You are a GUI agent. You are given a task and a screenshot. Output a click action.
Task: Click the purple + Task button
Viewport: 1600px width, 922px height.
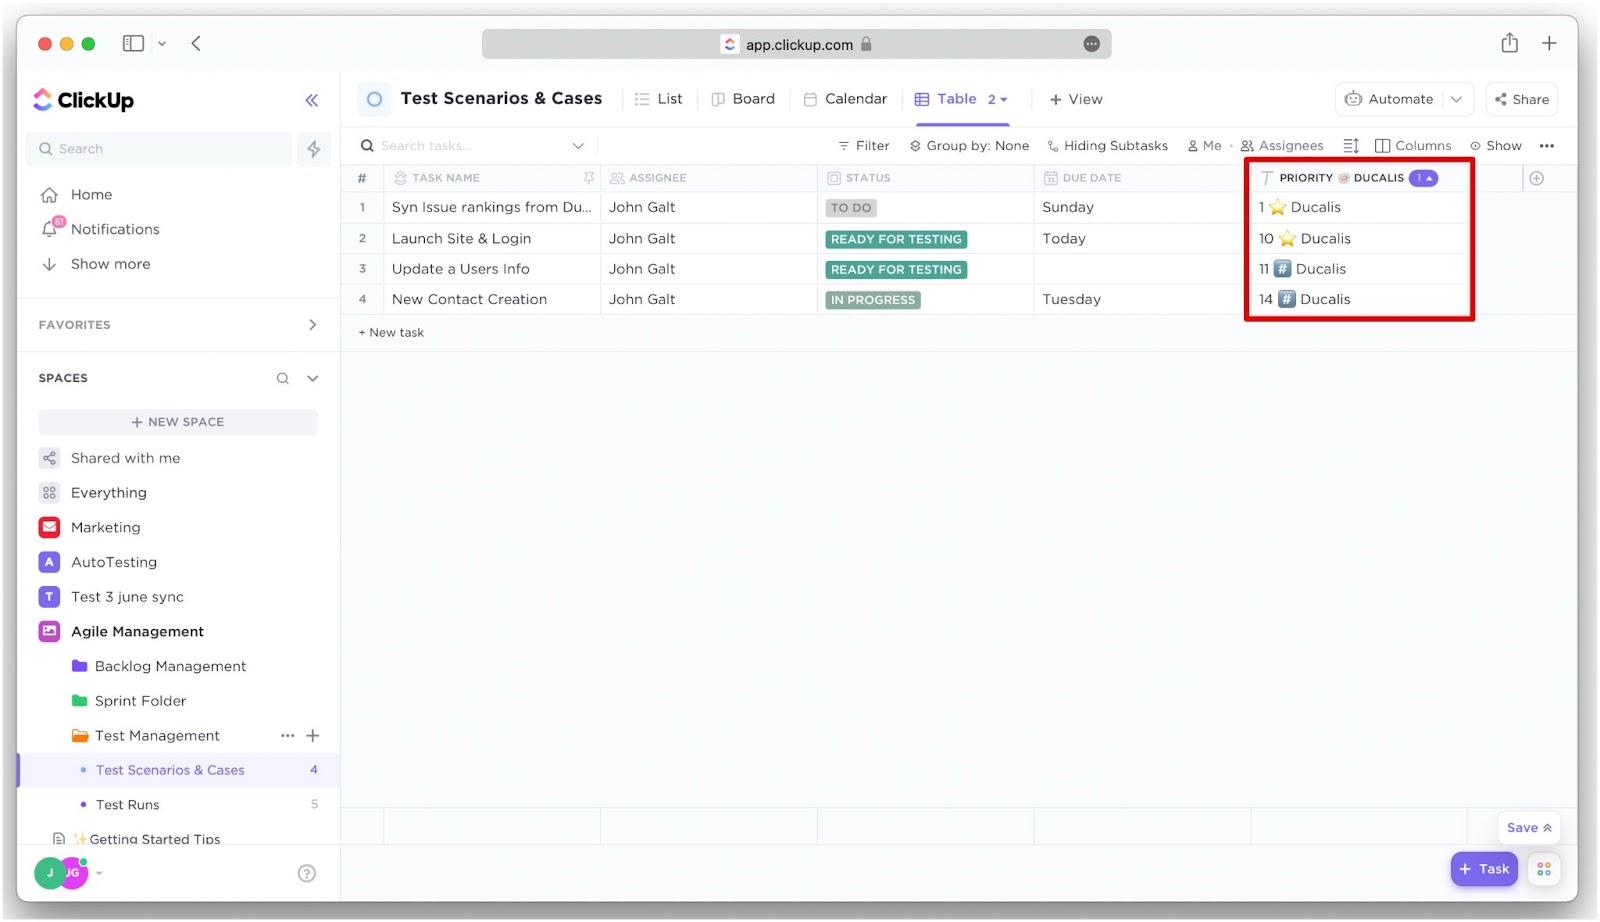pos(1484,869)
